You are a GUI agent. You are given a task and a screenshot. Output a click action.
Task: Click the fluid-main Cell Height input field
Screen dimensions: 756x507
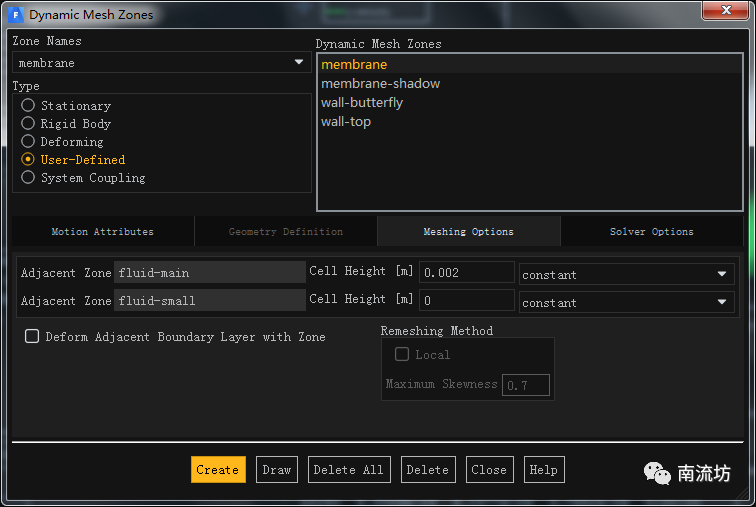tap(465, 273)
